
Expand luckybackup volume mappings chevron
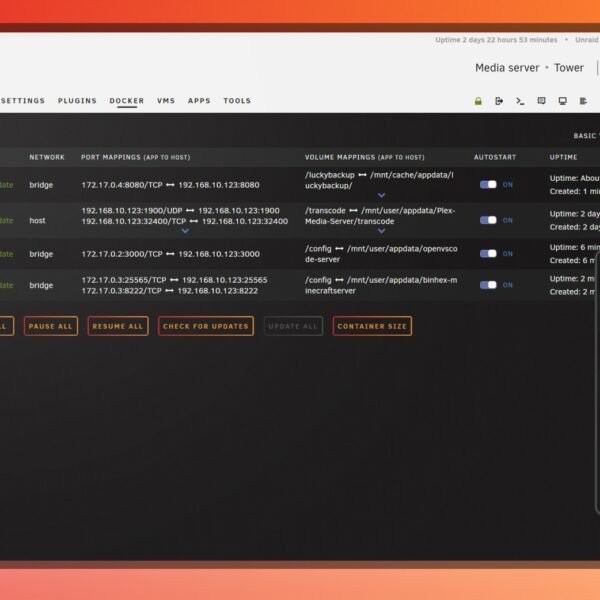(x=381, y=196)
